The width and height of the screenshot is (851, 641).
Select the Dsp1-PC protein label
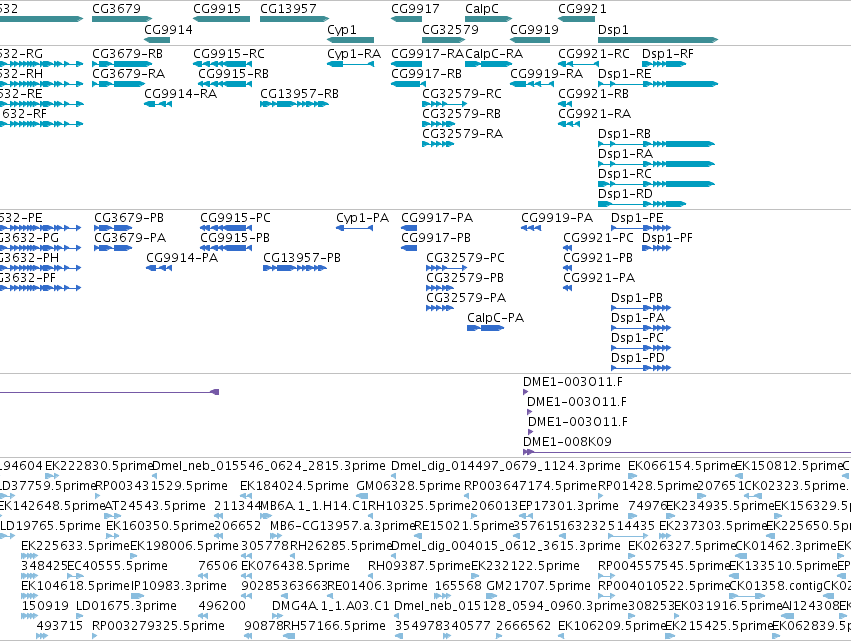pos(637,339)
